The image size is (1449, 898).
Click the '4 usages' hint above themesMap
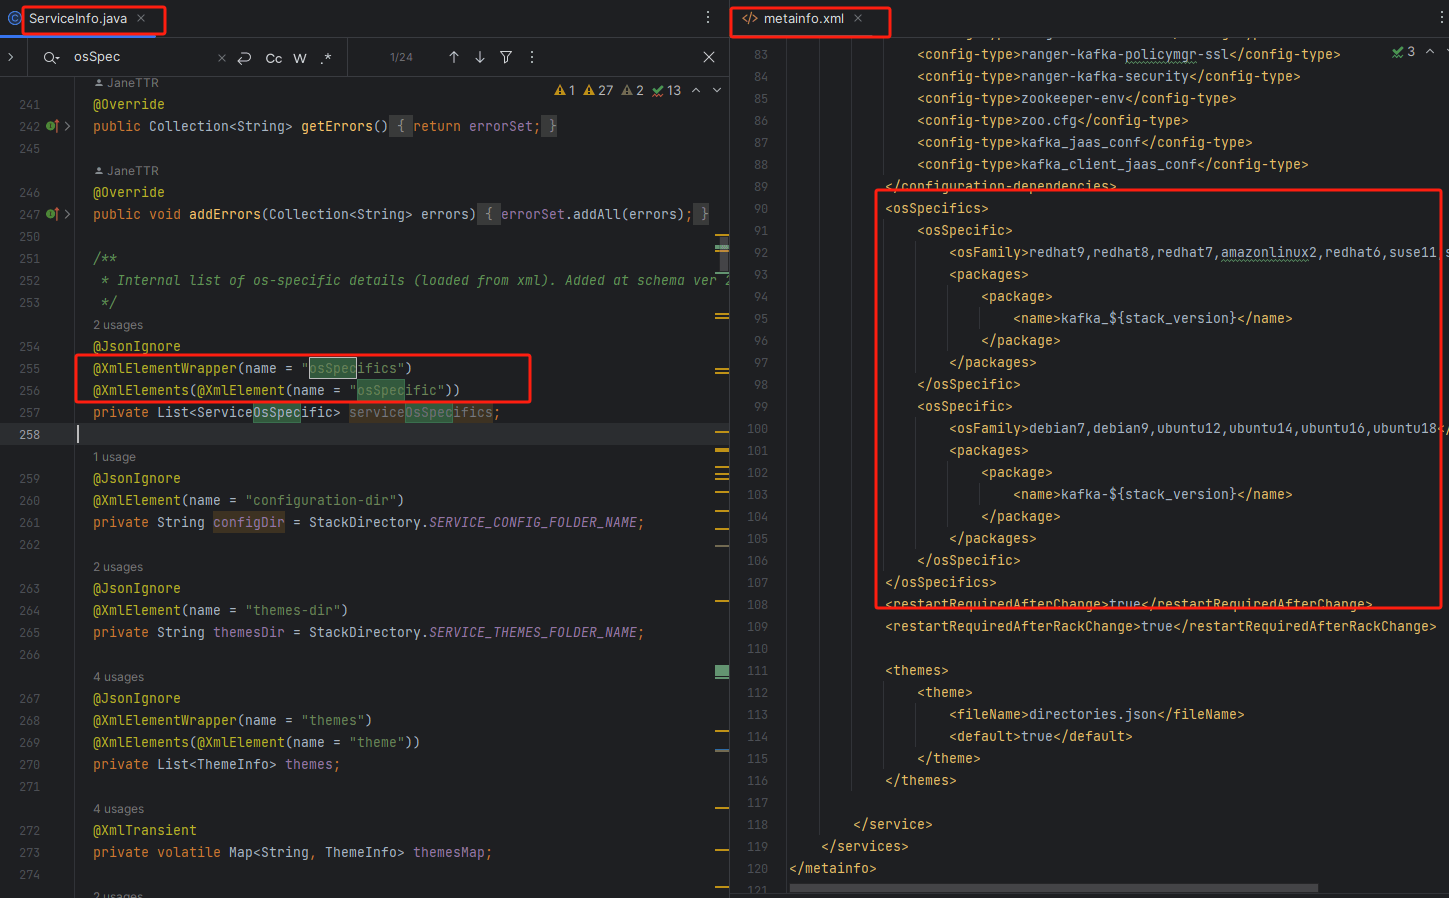118,809
